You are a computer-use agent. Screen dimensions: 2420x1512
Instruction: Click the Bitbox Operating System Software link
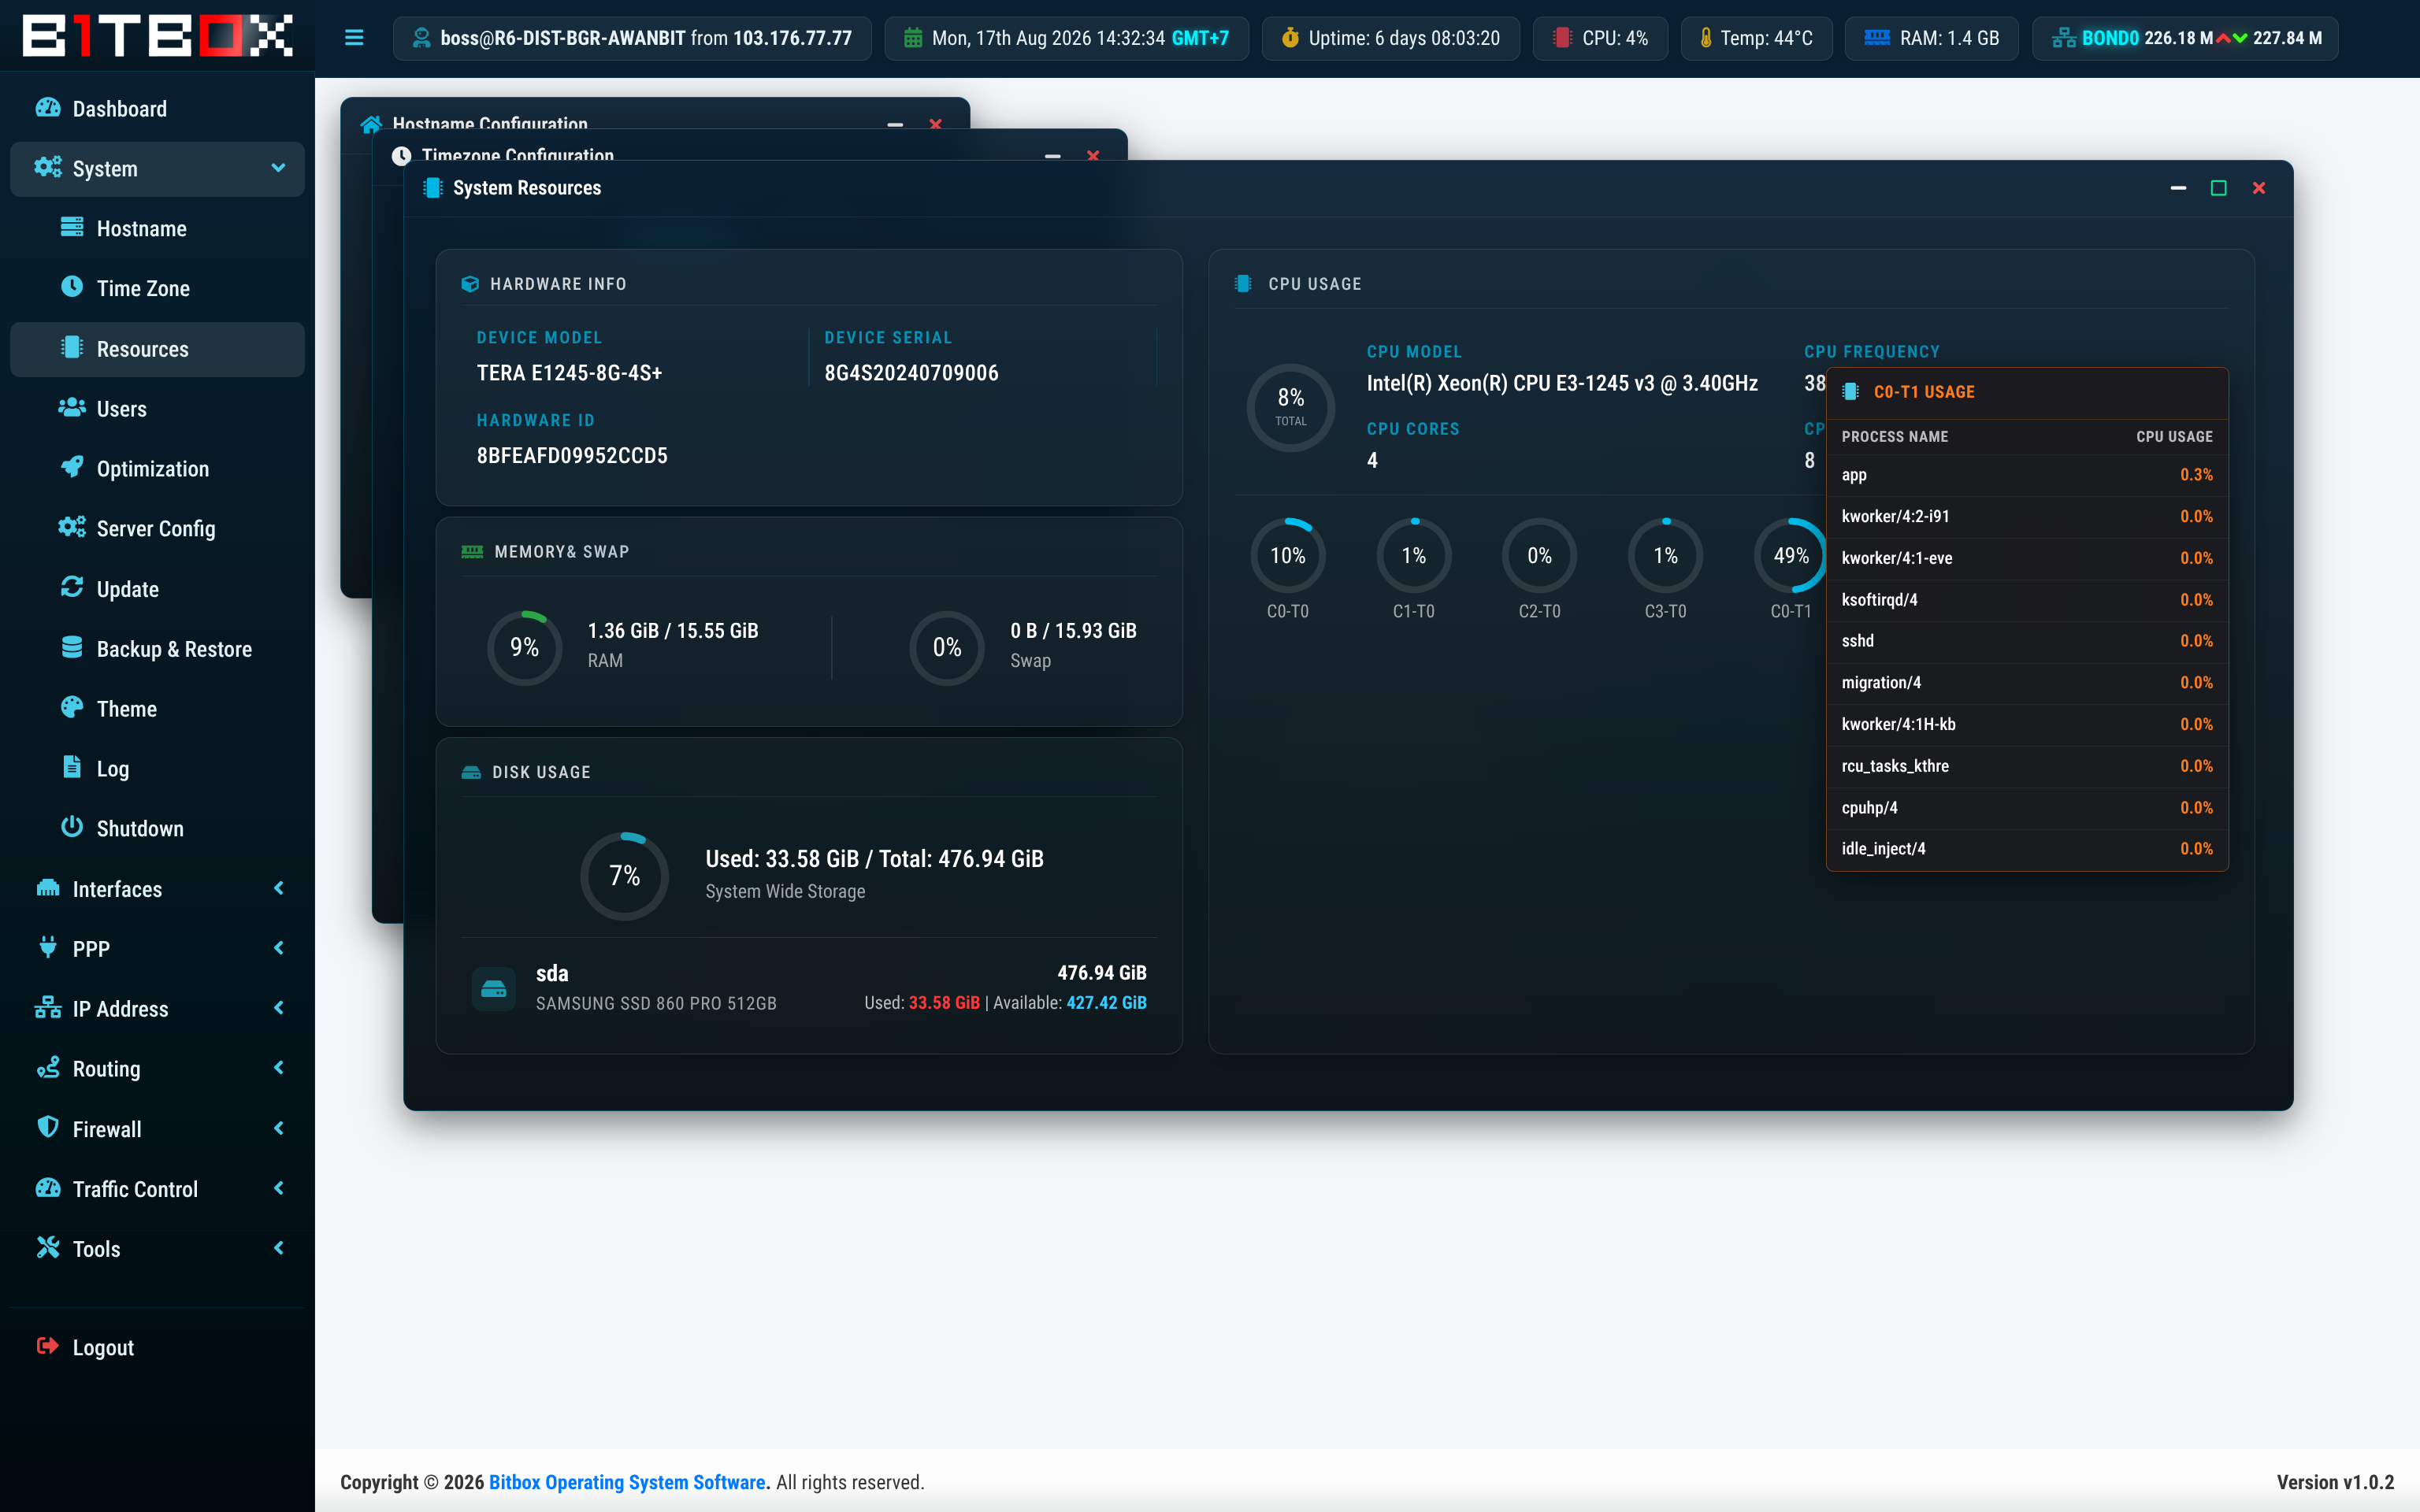click(x=627, y=1482)
